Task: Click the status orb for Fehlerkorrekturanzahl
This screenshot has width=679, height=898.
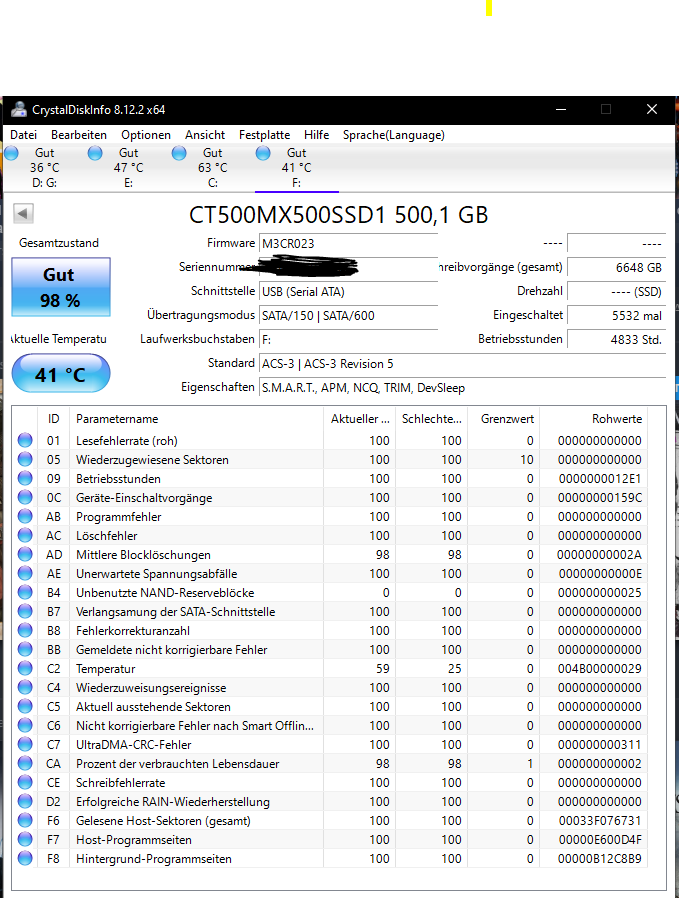Action: coord(25,630)
